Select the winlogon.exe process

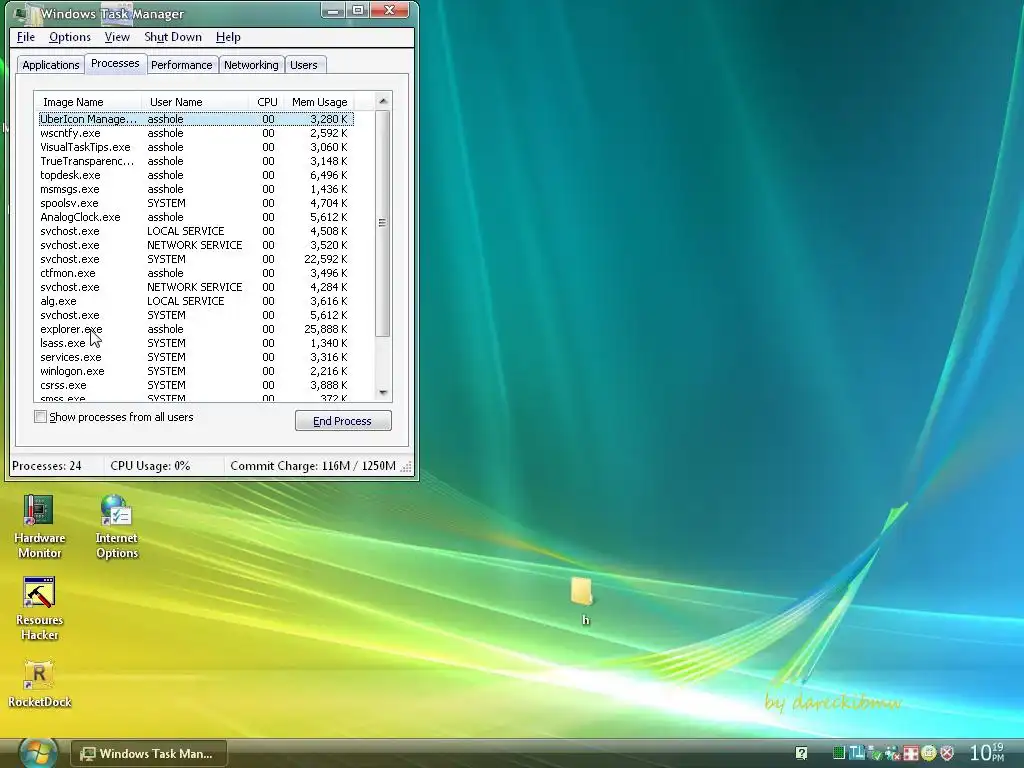pyautogui.click(x=196, y=371)
